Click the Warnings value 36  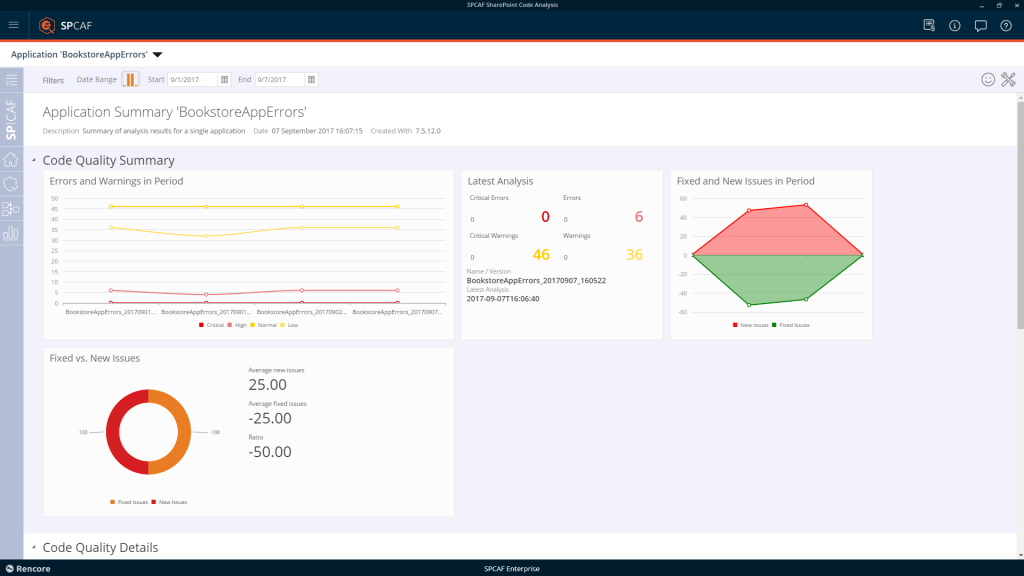[634, 255]
